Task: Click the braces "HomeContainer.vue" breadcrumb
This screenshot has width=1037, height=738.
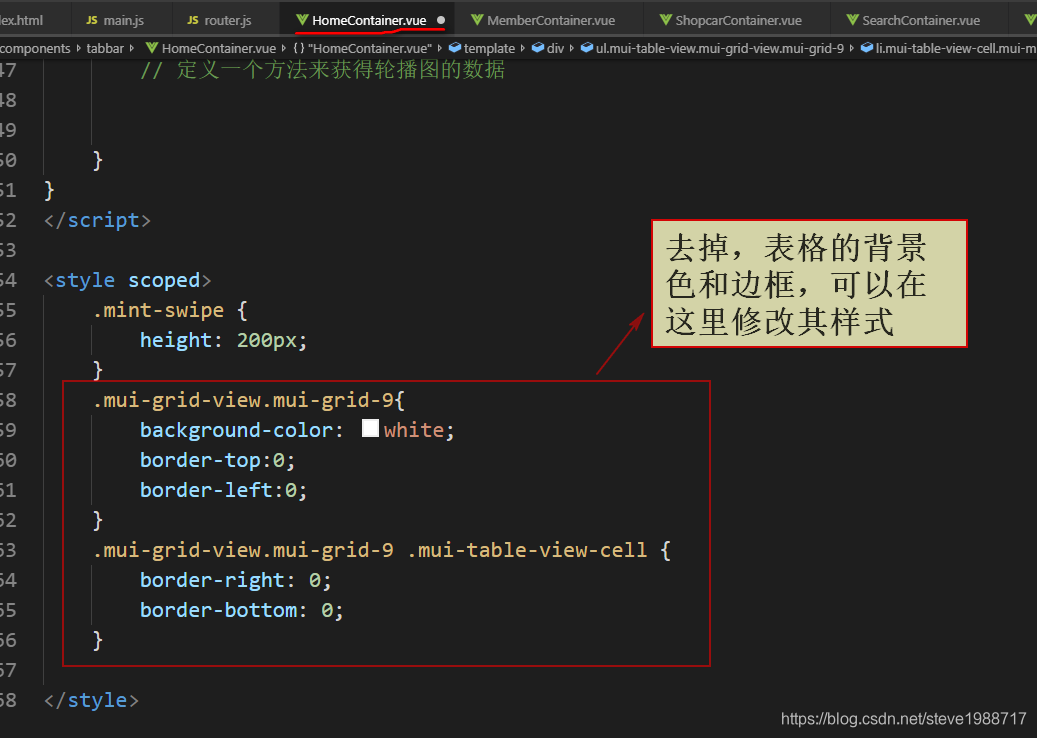Action: pos(362,48)
